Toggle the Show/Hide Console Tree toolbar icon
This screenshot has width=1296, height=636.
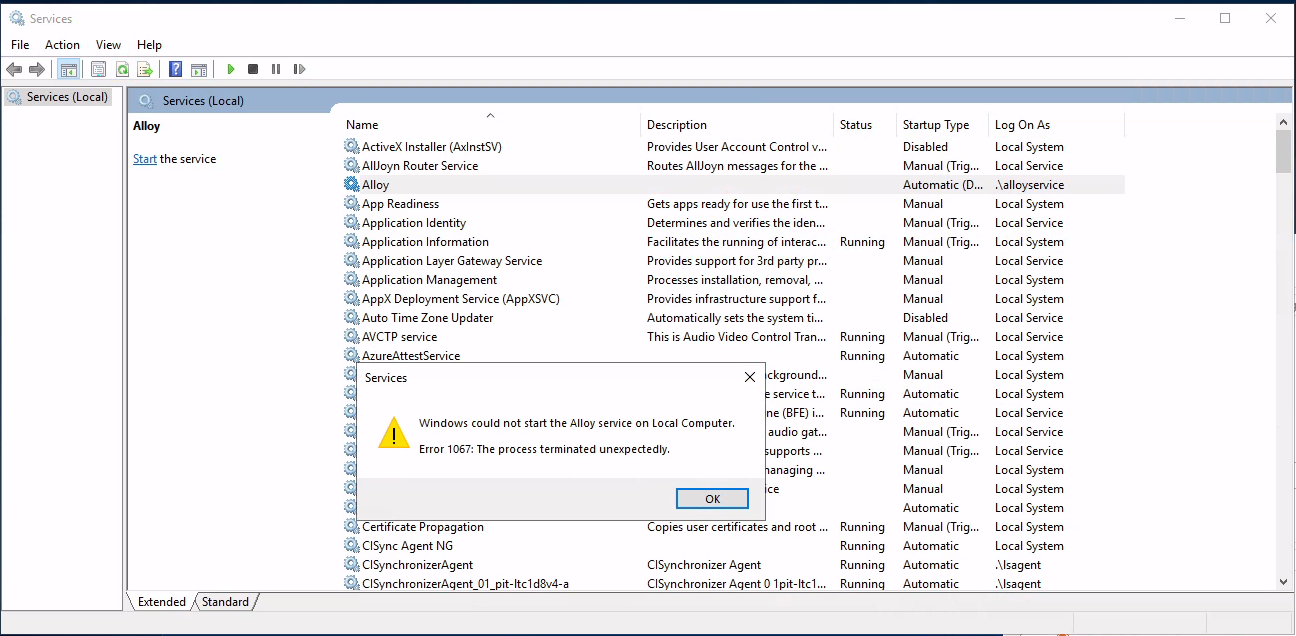coord(69,69)
